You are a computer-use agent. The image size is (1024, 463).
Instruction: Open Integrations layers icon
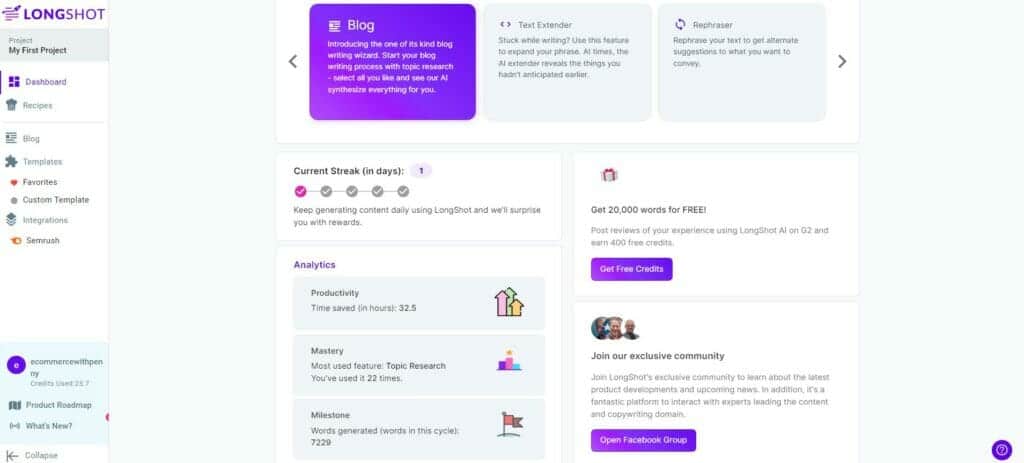[11, 220]
